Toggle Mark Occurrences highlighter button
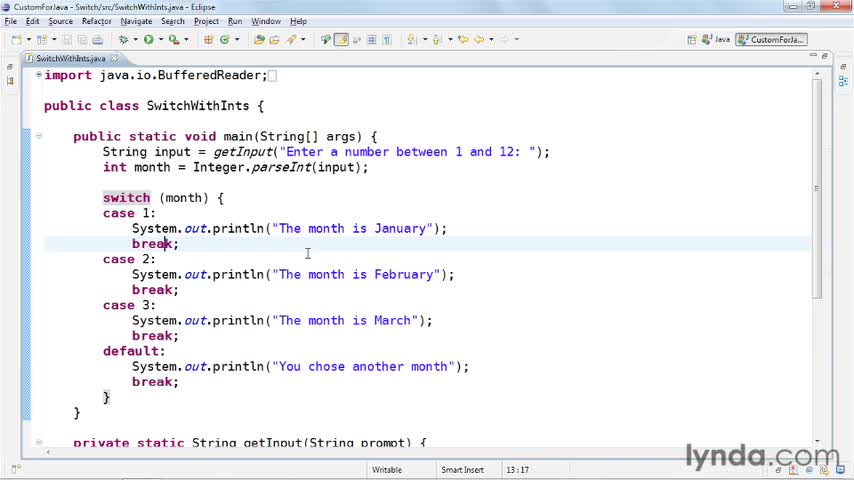Viewport: 854px width, 480px height. (341, 40)
